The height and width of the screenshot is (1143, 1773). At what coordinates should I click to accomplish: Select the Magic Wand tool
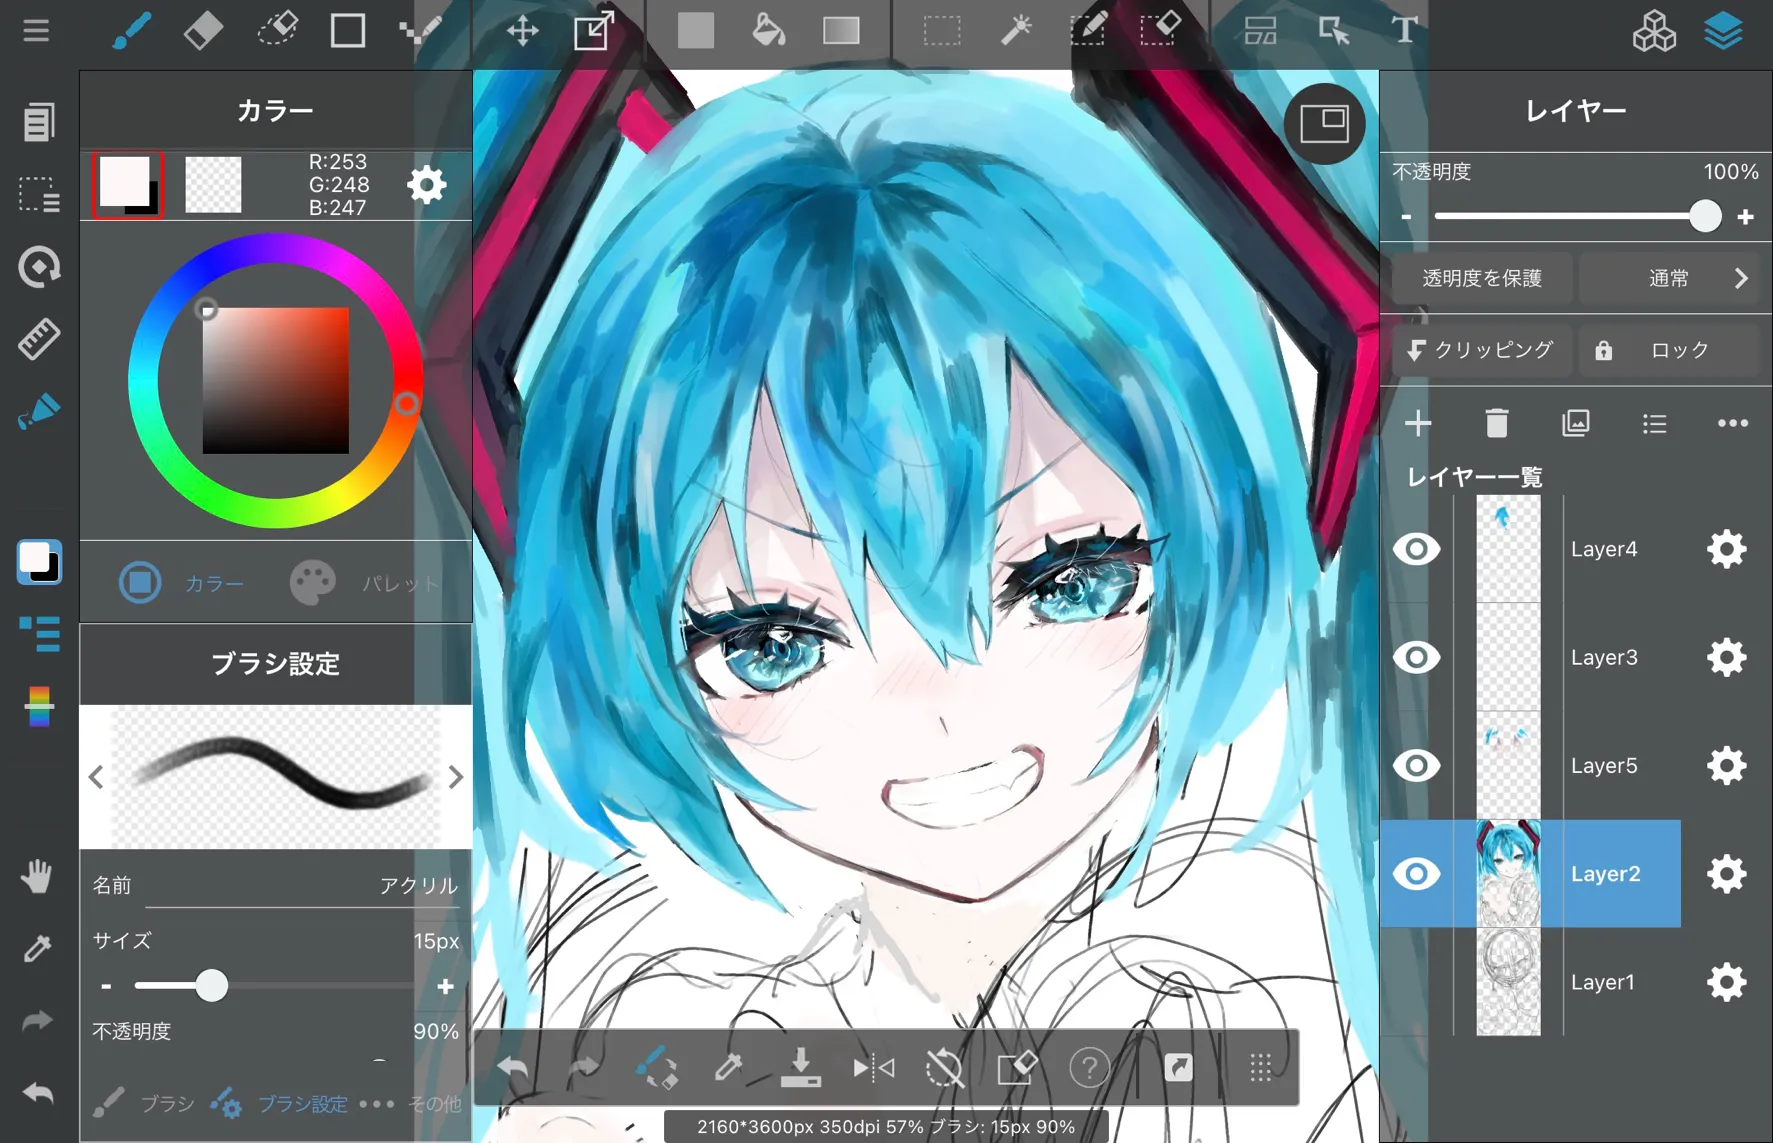click(1015, 31)
